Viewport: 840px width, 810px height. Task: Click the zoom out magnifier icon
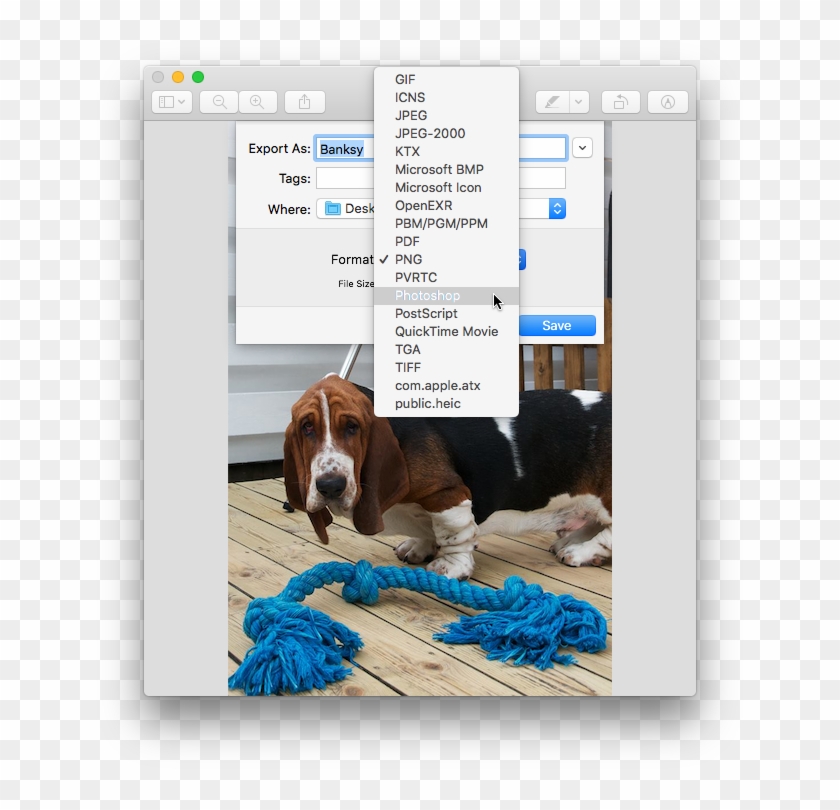[219, 101]
